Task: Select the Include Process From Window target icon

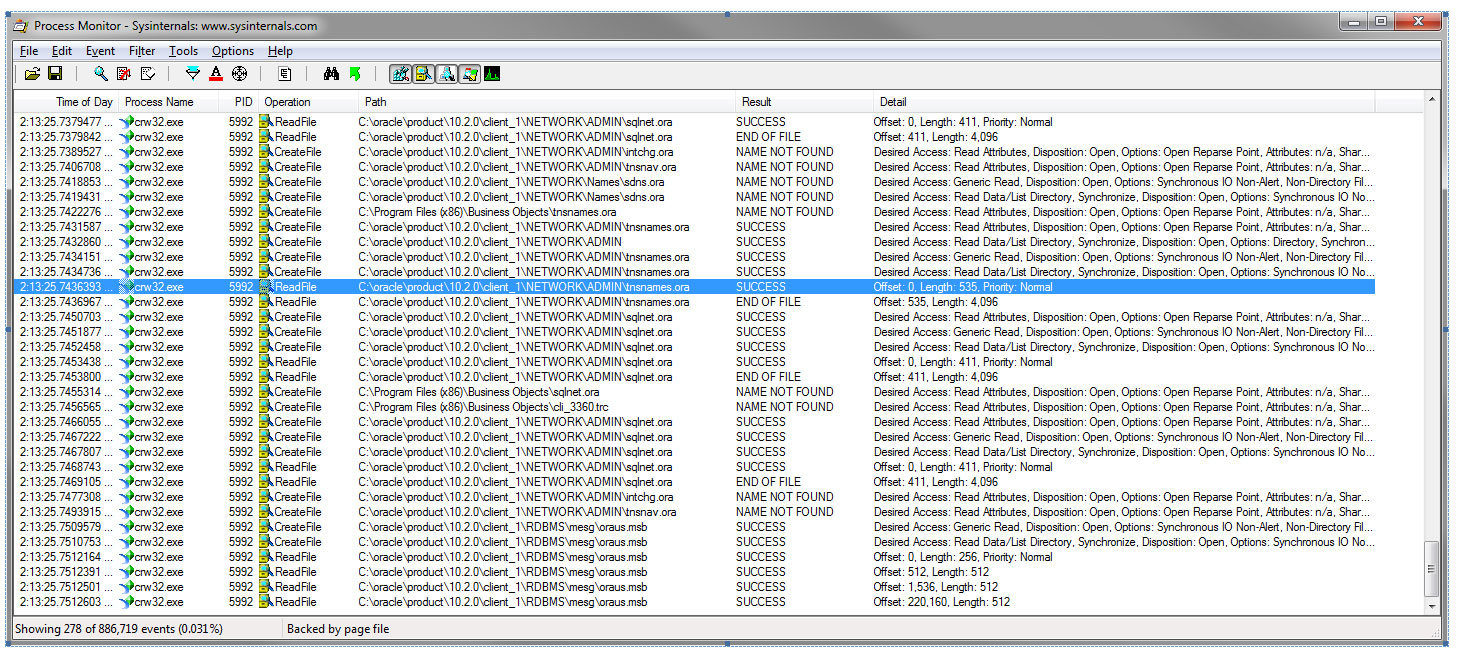Action: [239, 74]
